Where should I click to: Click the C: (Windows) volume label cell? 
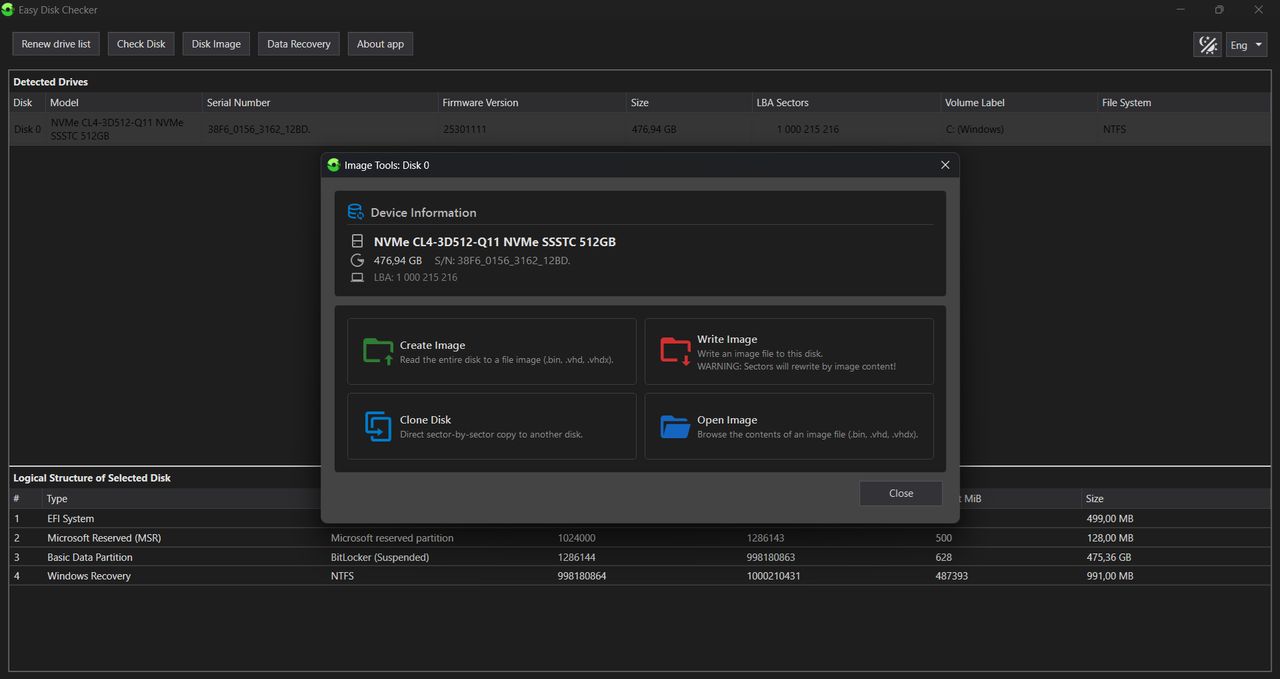pos(974,129)
